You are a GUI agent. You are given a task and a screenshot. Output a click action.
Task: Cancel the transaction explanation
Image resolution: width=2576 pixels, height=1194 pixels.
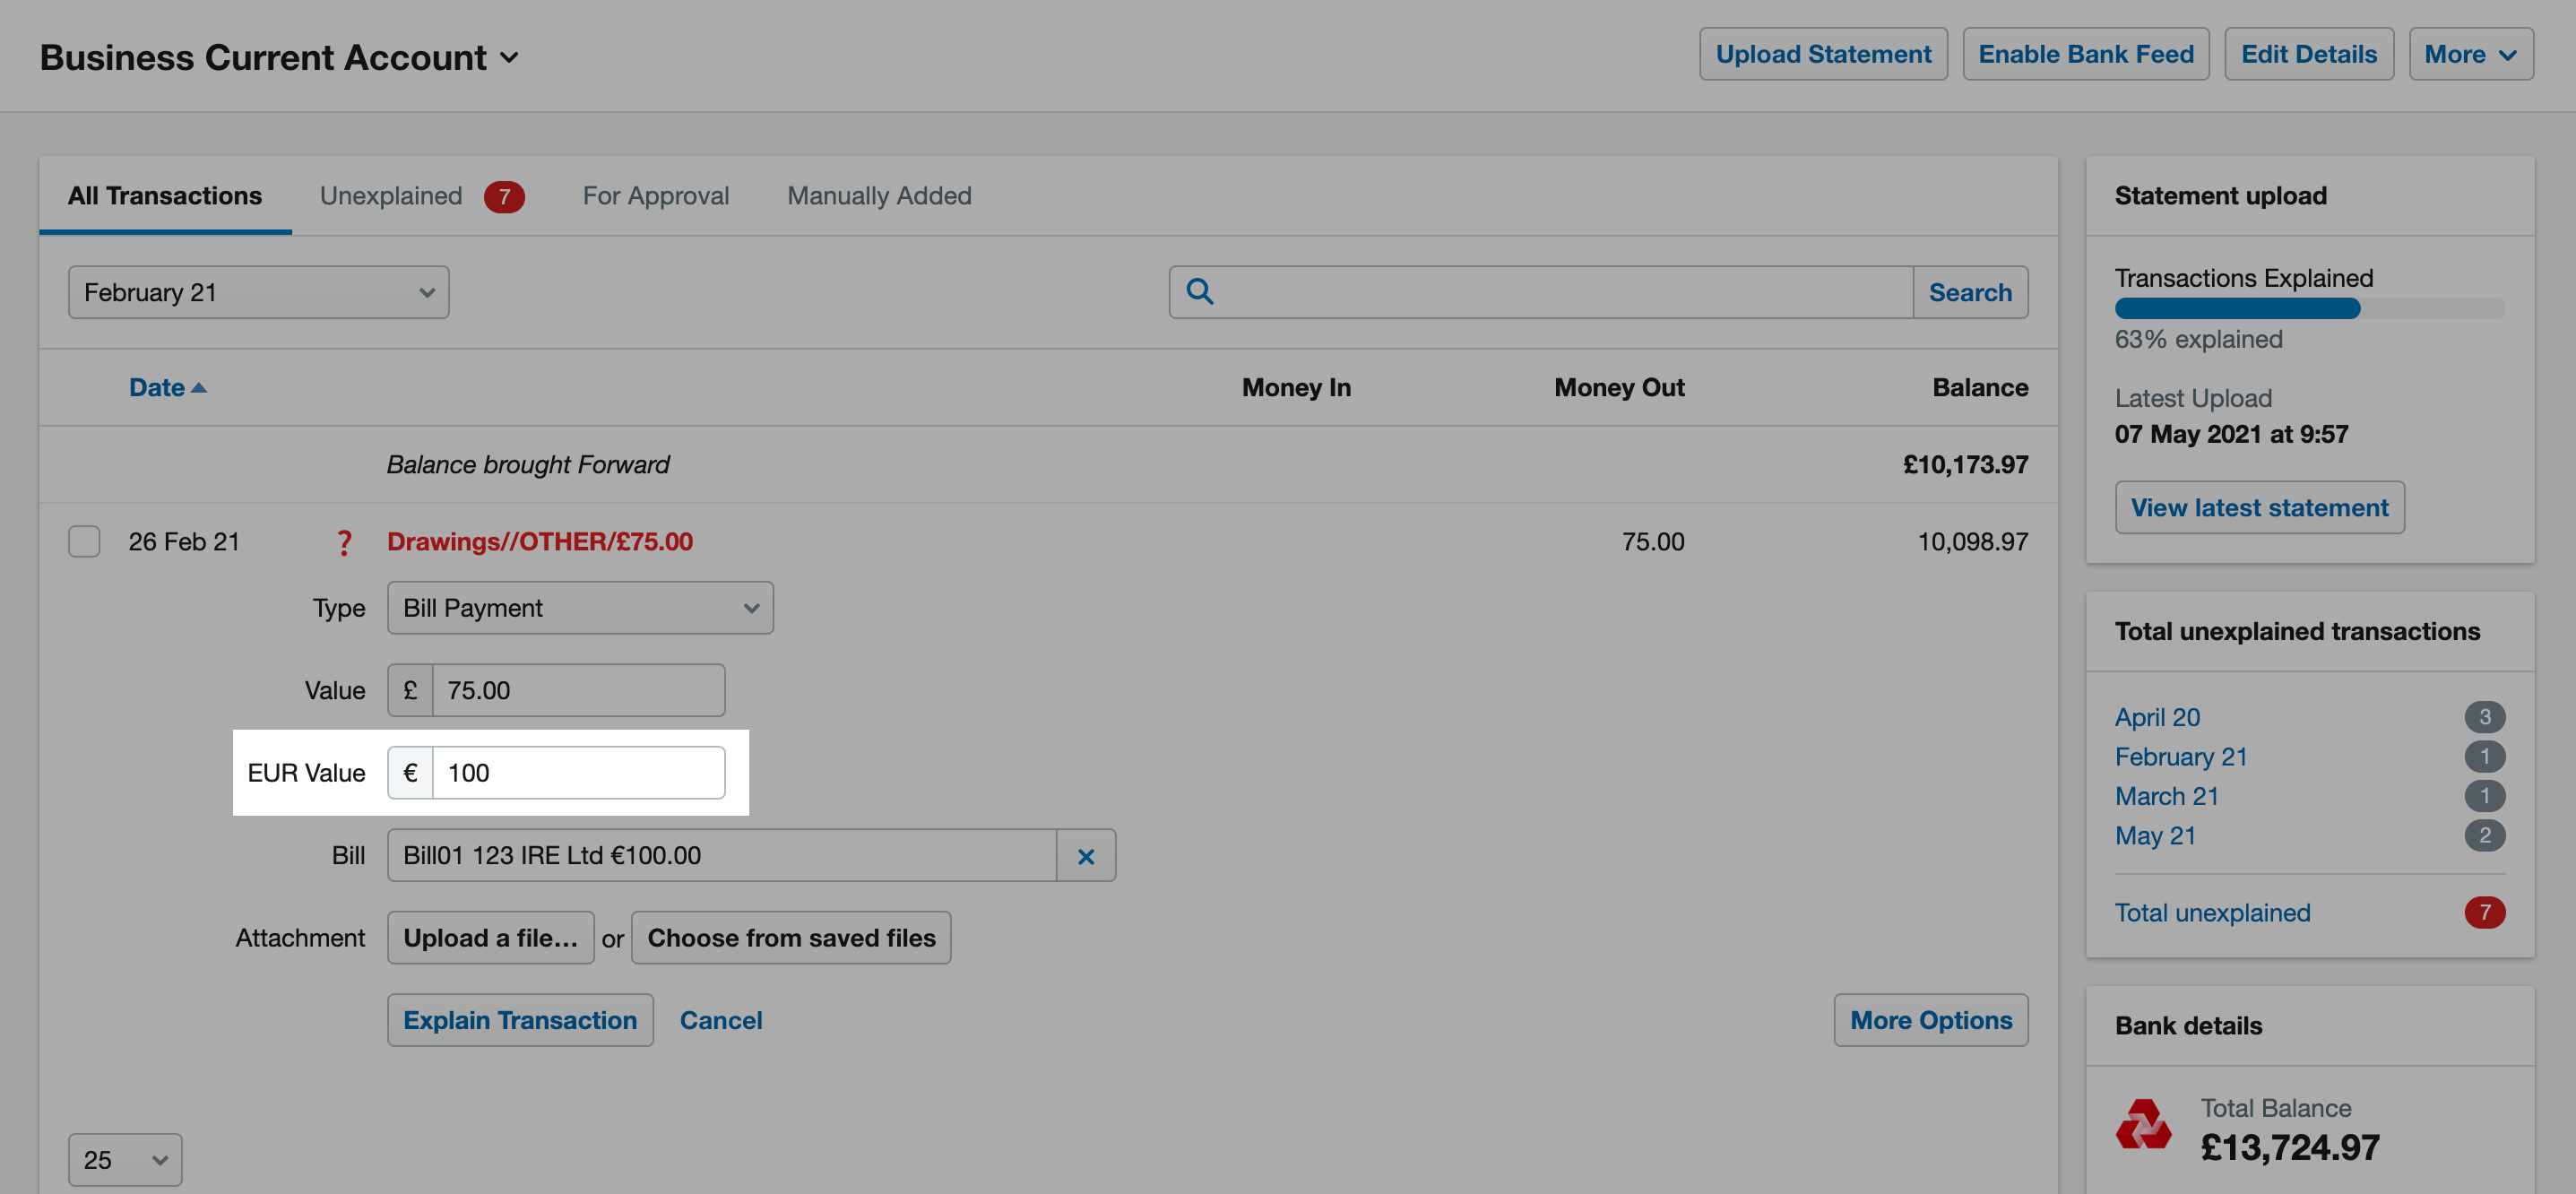click(721, 1020)
